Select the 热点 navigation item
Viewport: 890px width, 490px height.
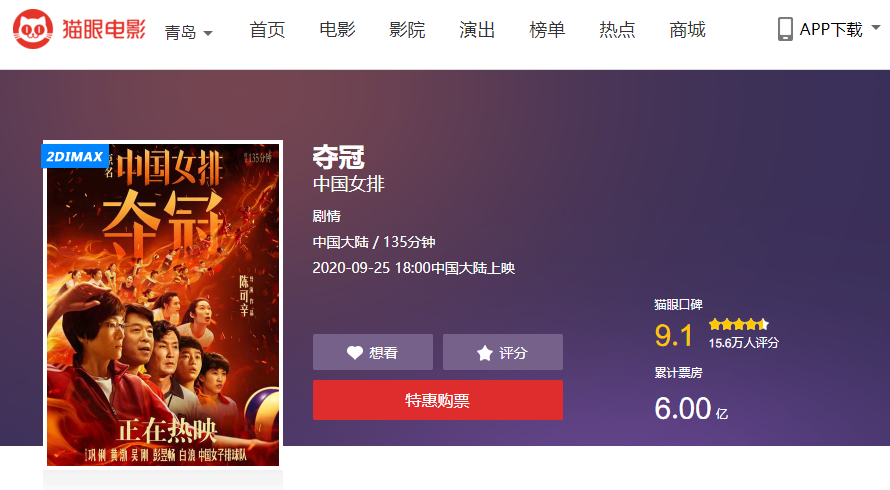[x=617, y=30]
